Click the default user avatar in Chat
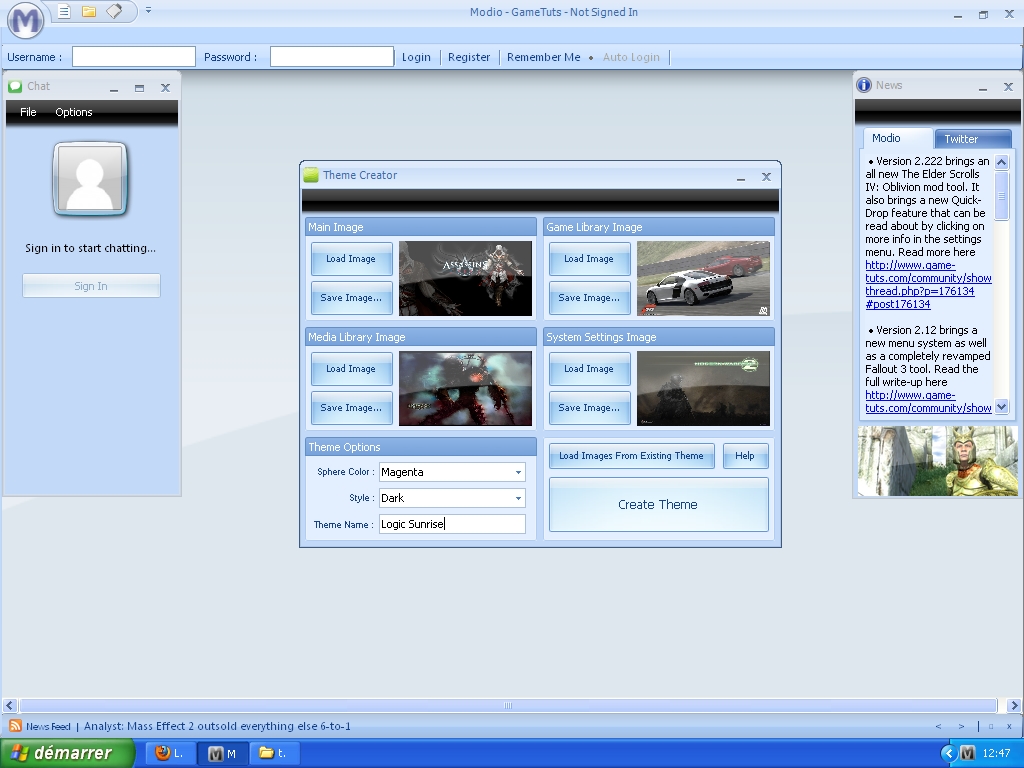The image size is (1024, 768). pos(90,179)
